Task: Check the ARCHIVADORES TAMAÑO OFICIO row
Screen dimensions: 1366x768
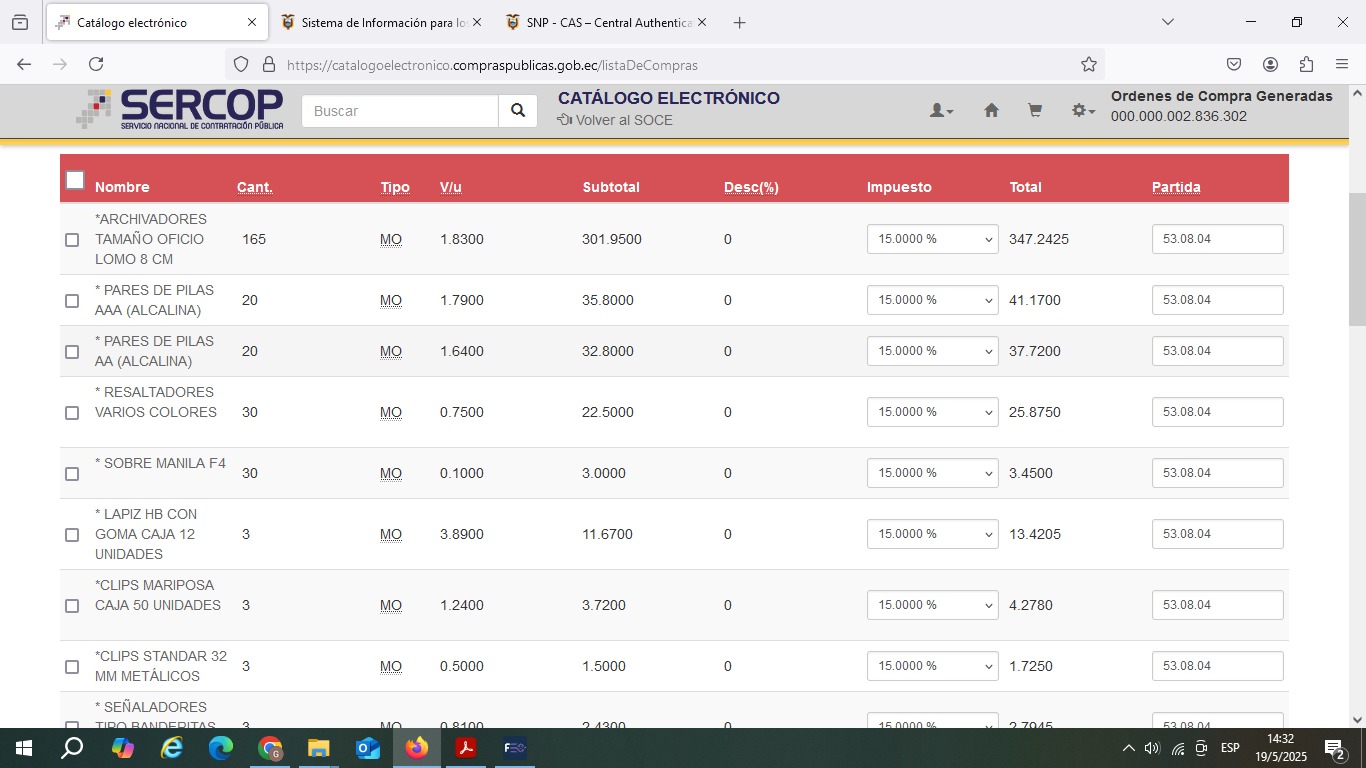Action: (x=72, y=240)
